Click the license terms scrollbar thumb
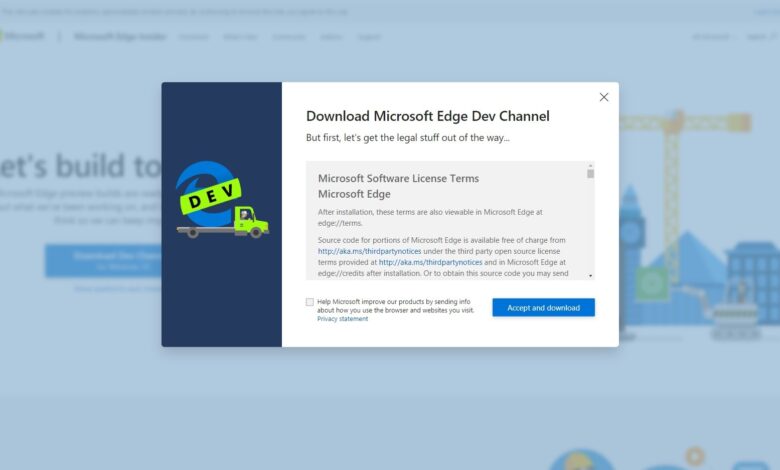The width and height of the screenshot is (780, 470). click(x=590, y=174)
